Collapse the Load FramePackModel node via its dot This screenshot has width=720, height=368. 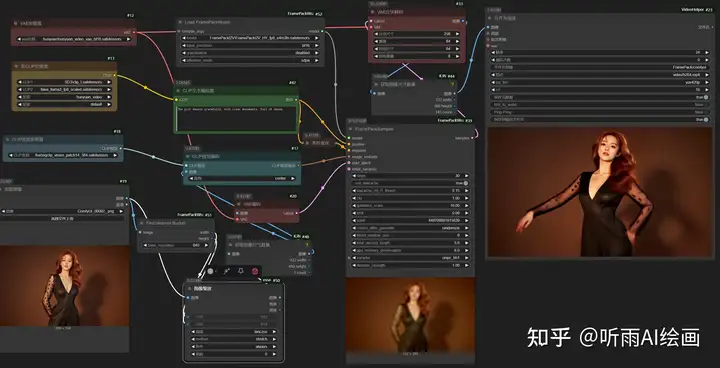[x=180, y=22]
